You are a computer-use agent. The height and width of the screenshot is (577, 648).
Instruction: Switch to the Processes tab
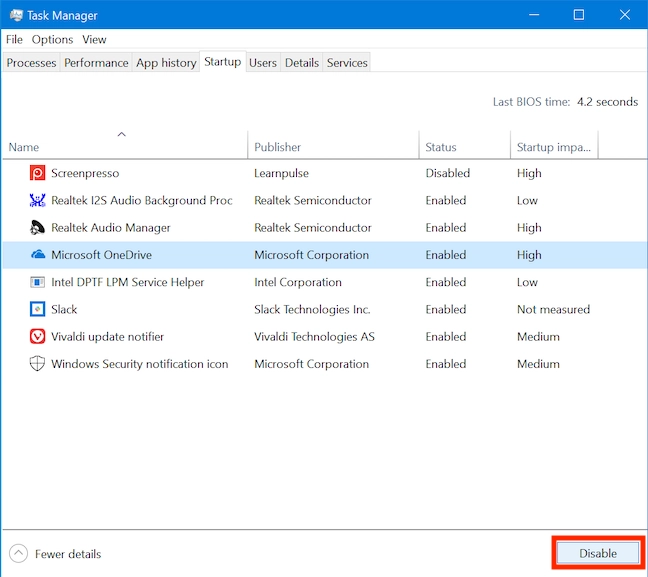coord(31,62)
